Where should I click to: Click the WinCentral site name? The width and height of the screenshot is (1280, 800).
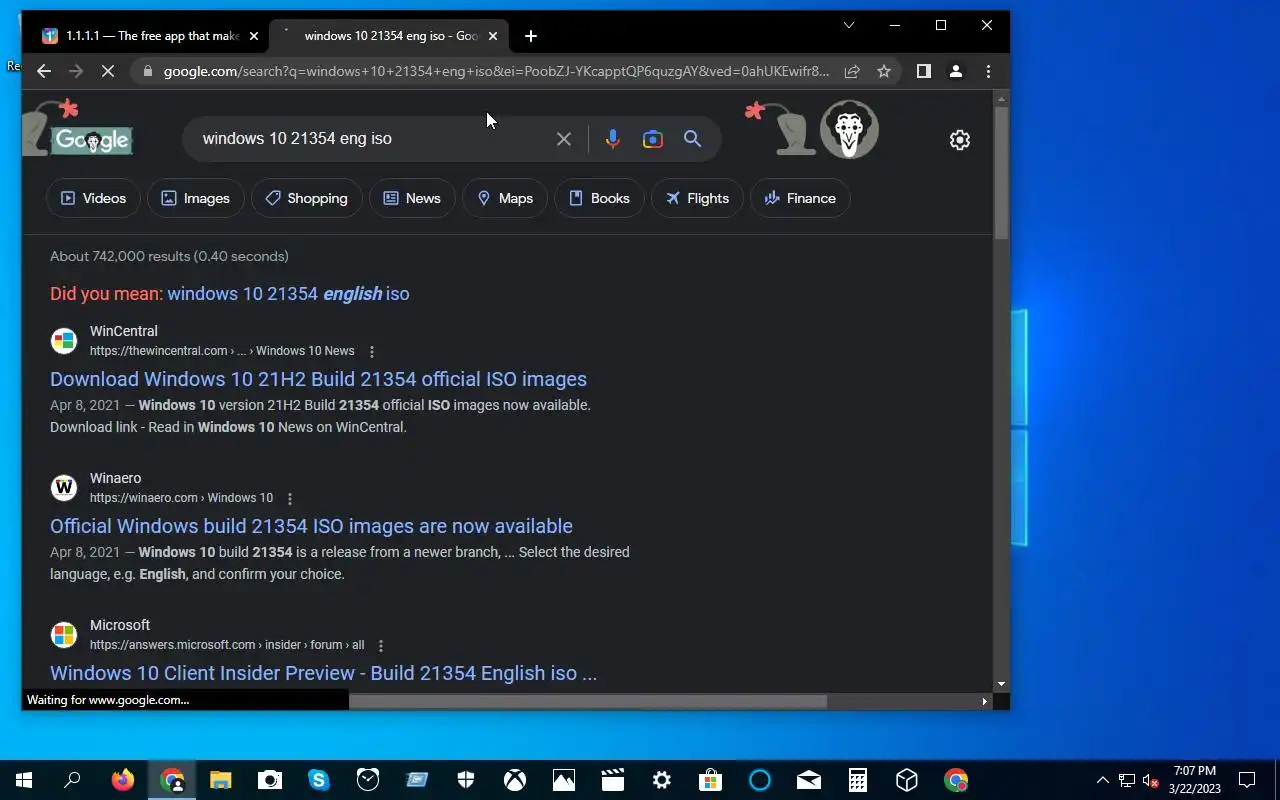(124, 331)
